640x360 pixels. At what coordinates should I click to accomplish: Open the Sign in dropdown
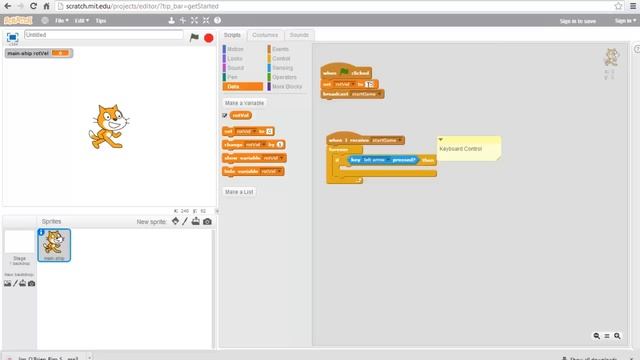tap(625, 20)
